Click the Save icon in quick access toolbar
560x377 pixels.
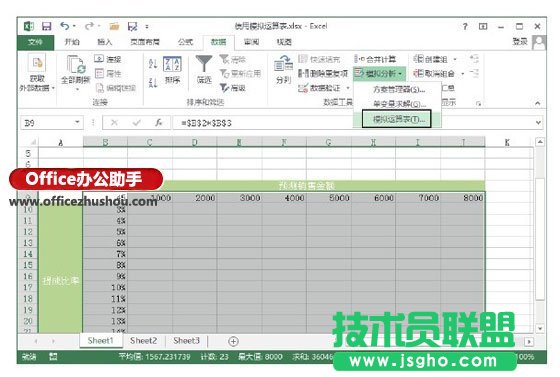(46, 26)
